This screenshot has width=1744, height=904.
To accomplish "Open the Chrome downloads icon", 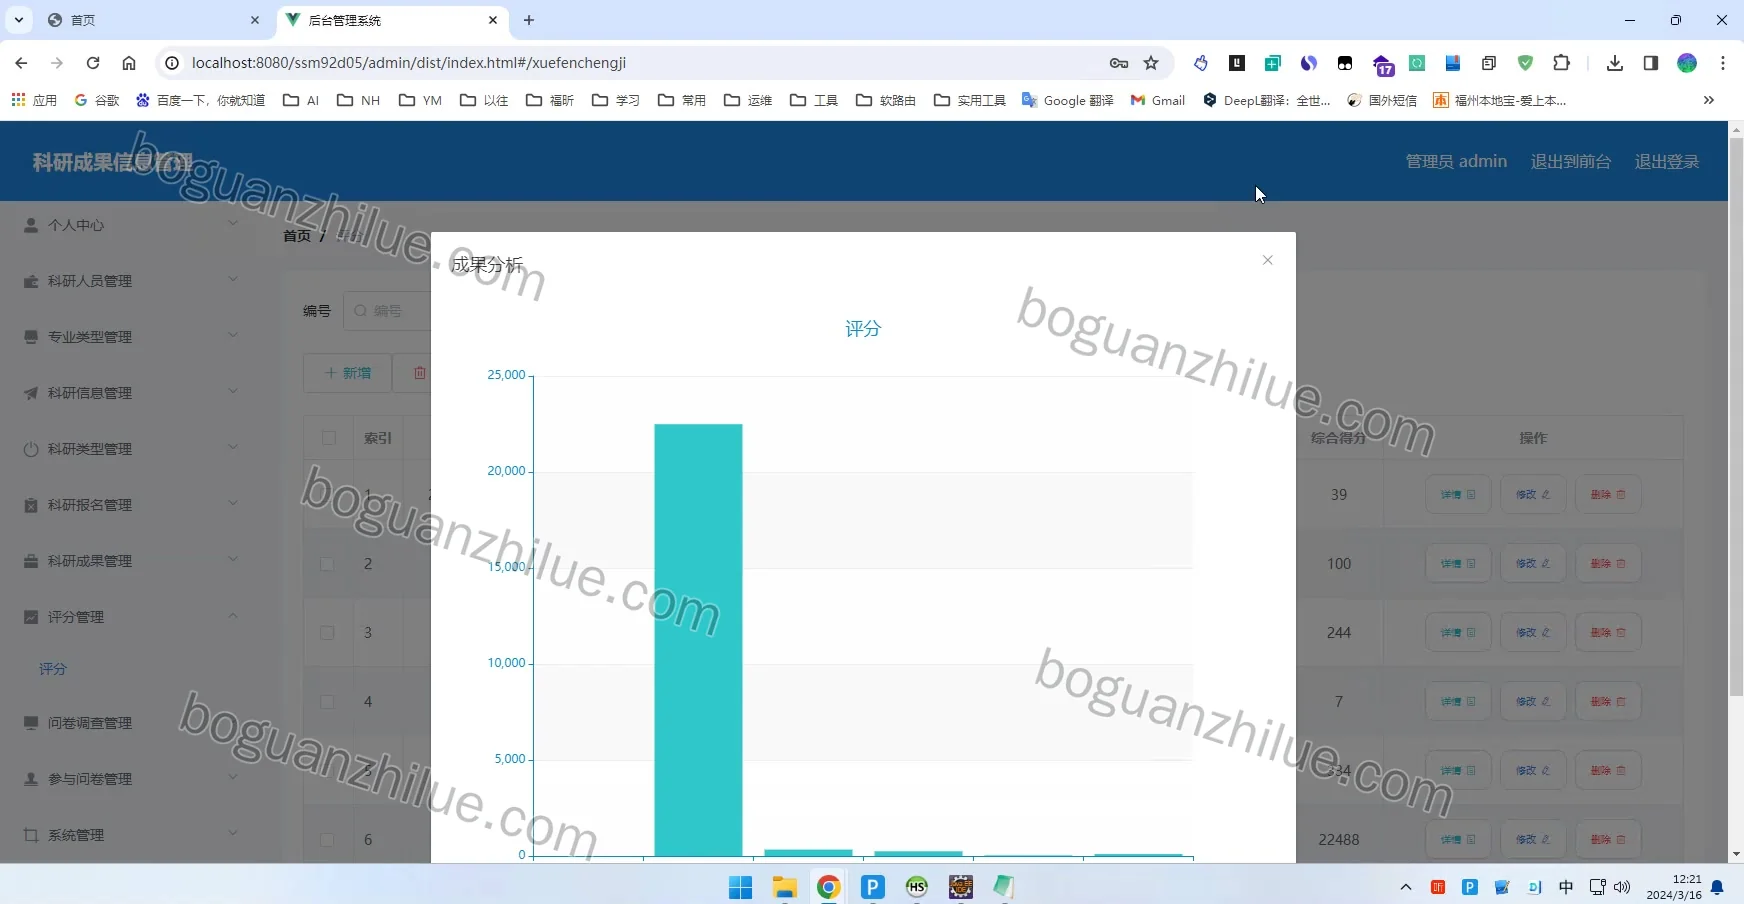I will click(1614, 63).
